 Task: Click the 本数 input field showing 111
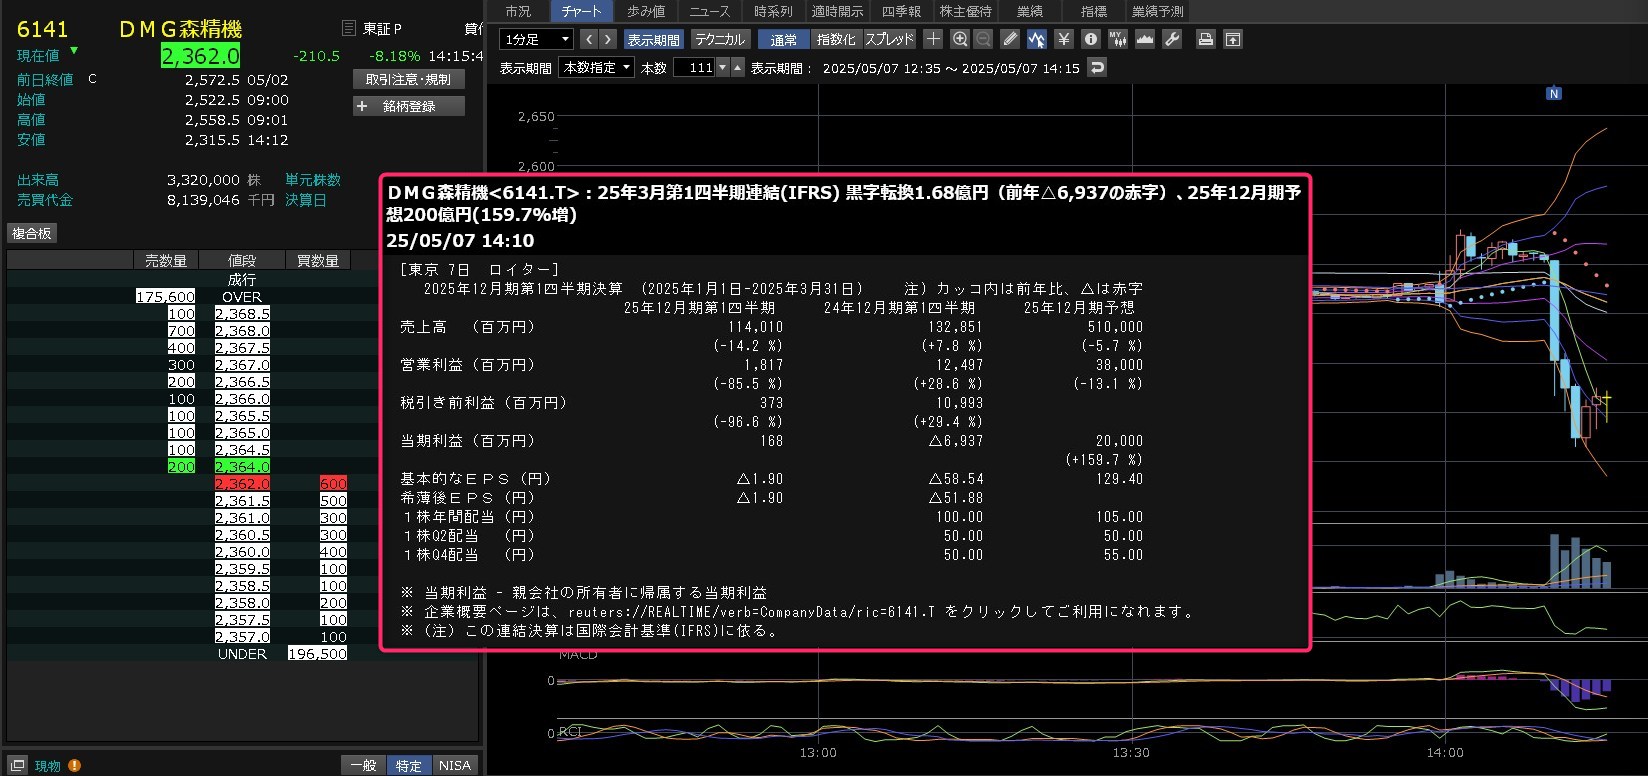[x=695, y=68]
